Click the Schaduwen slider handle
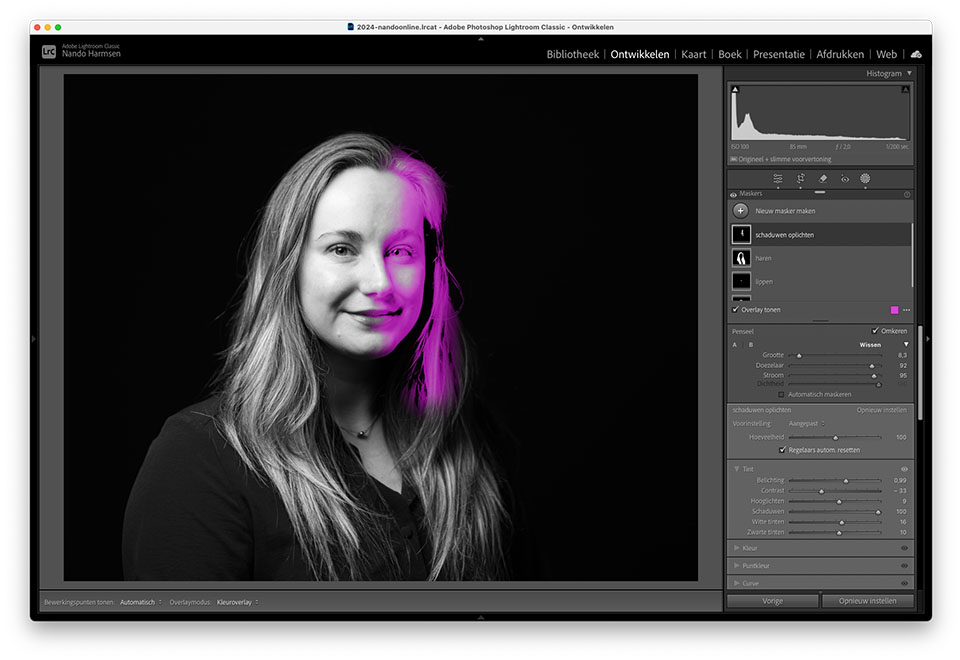Screen dimensions: 960x660 (x=879, y=512)
